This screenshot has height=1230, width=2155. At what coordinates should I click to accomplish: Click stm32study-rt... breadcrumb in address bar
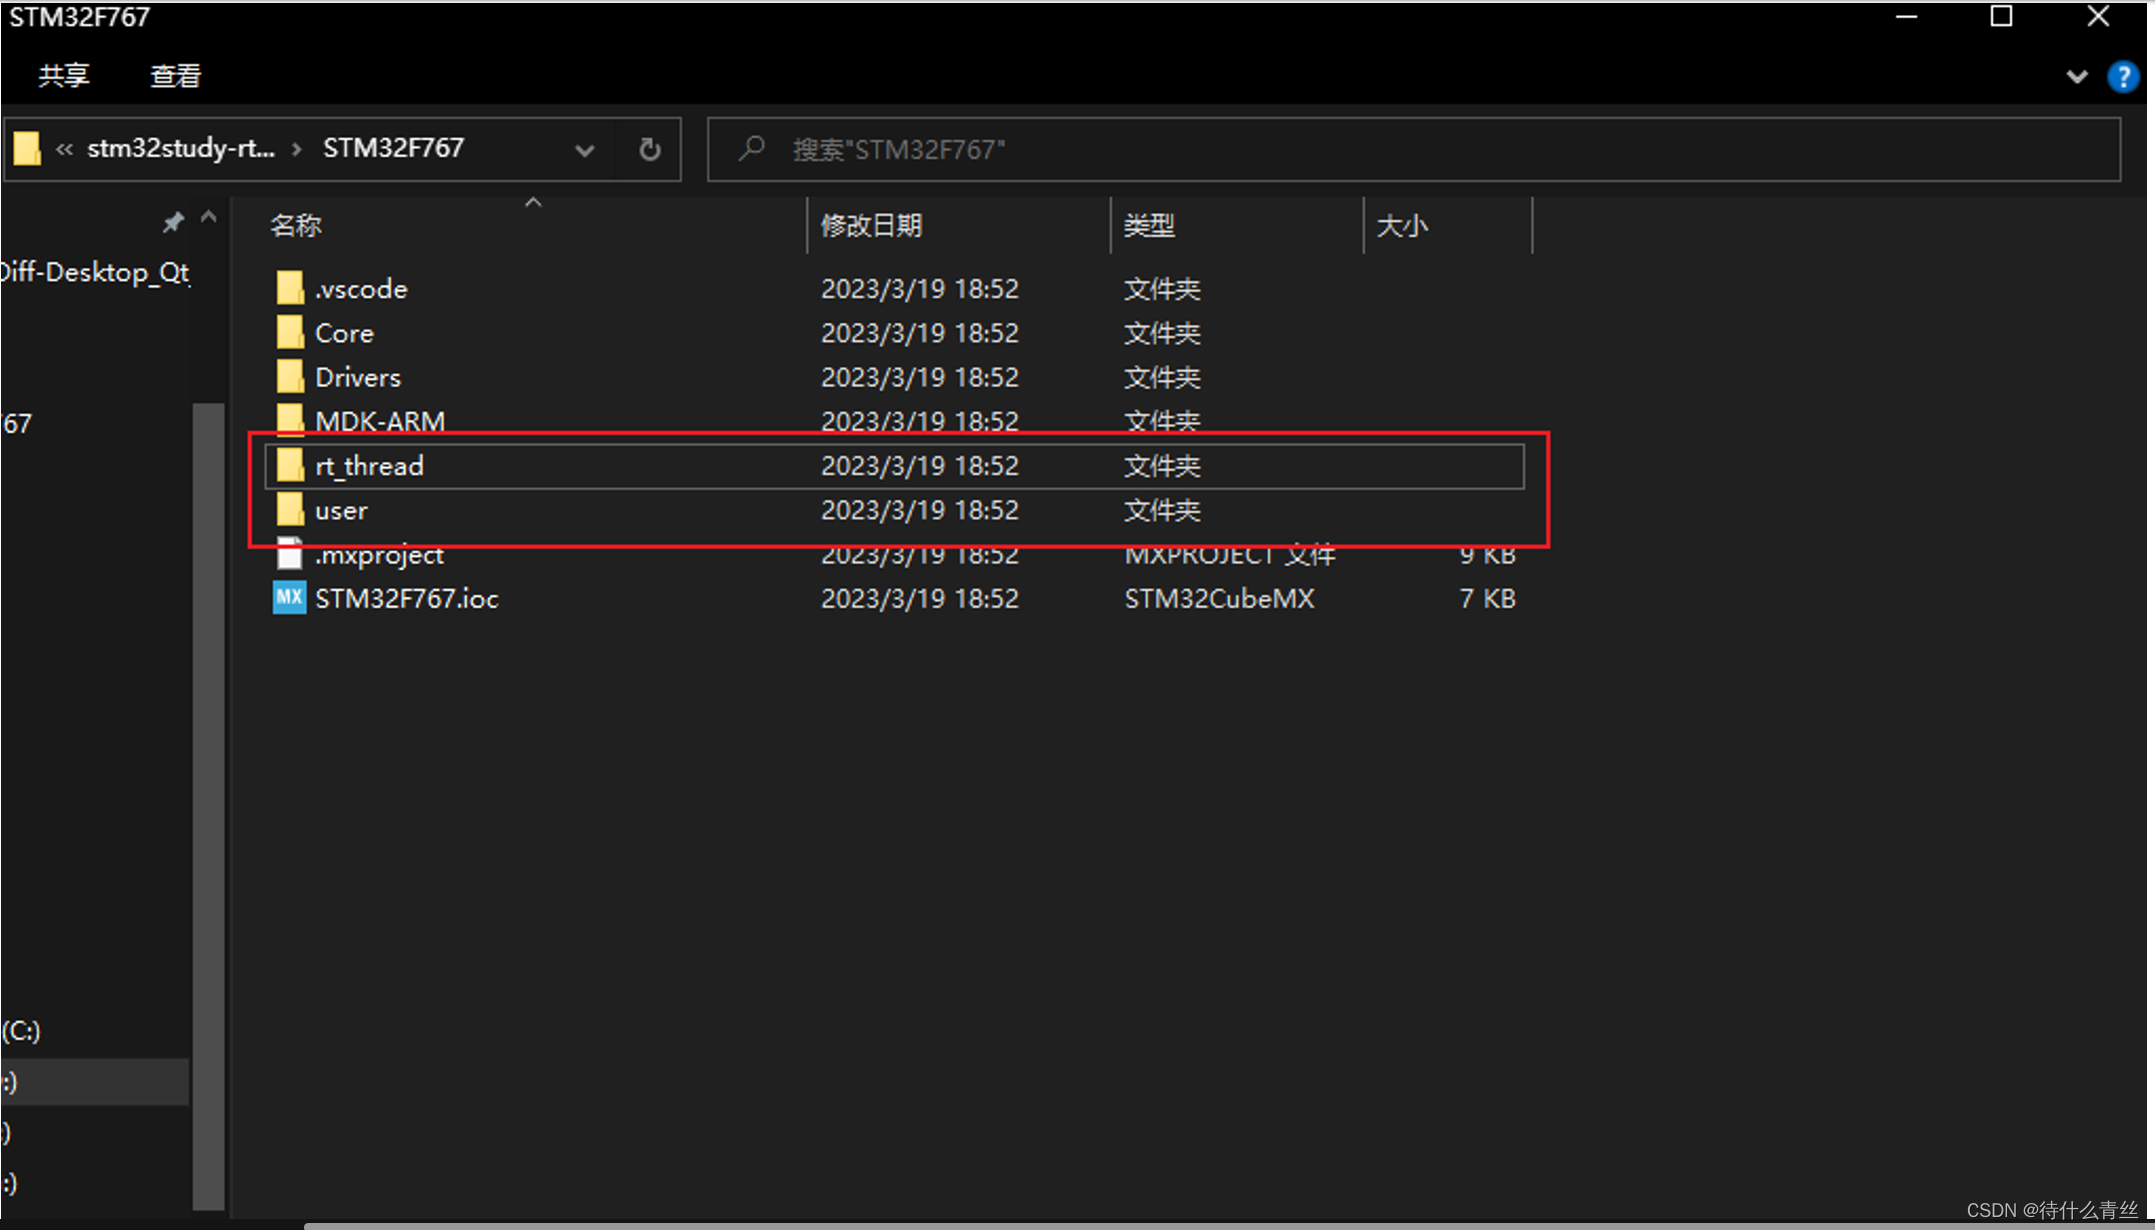181,148
